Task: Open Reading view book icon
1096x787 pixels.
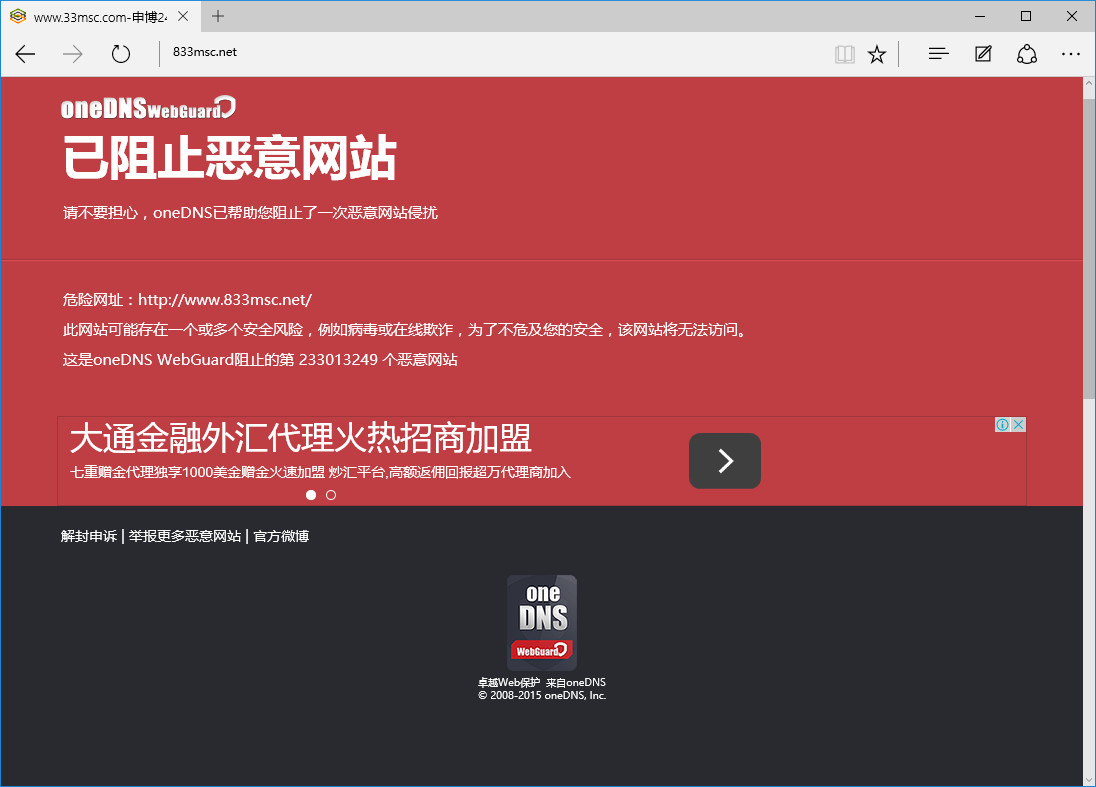Action: coord(844,54)
